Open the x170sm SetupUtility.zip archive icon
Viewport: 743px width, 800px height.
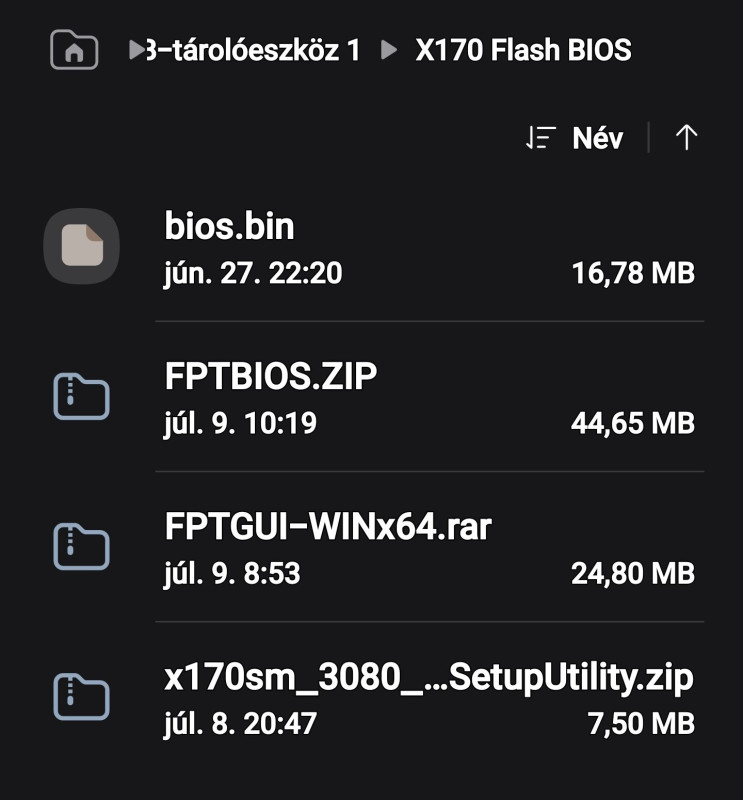82,696
